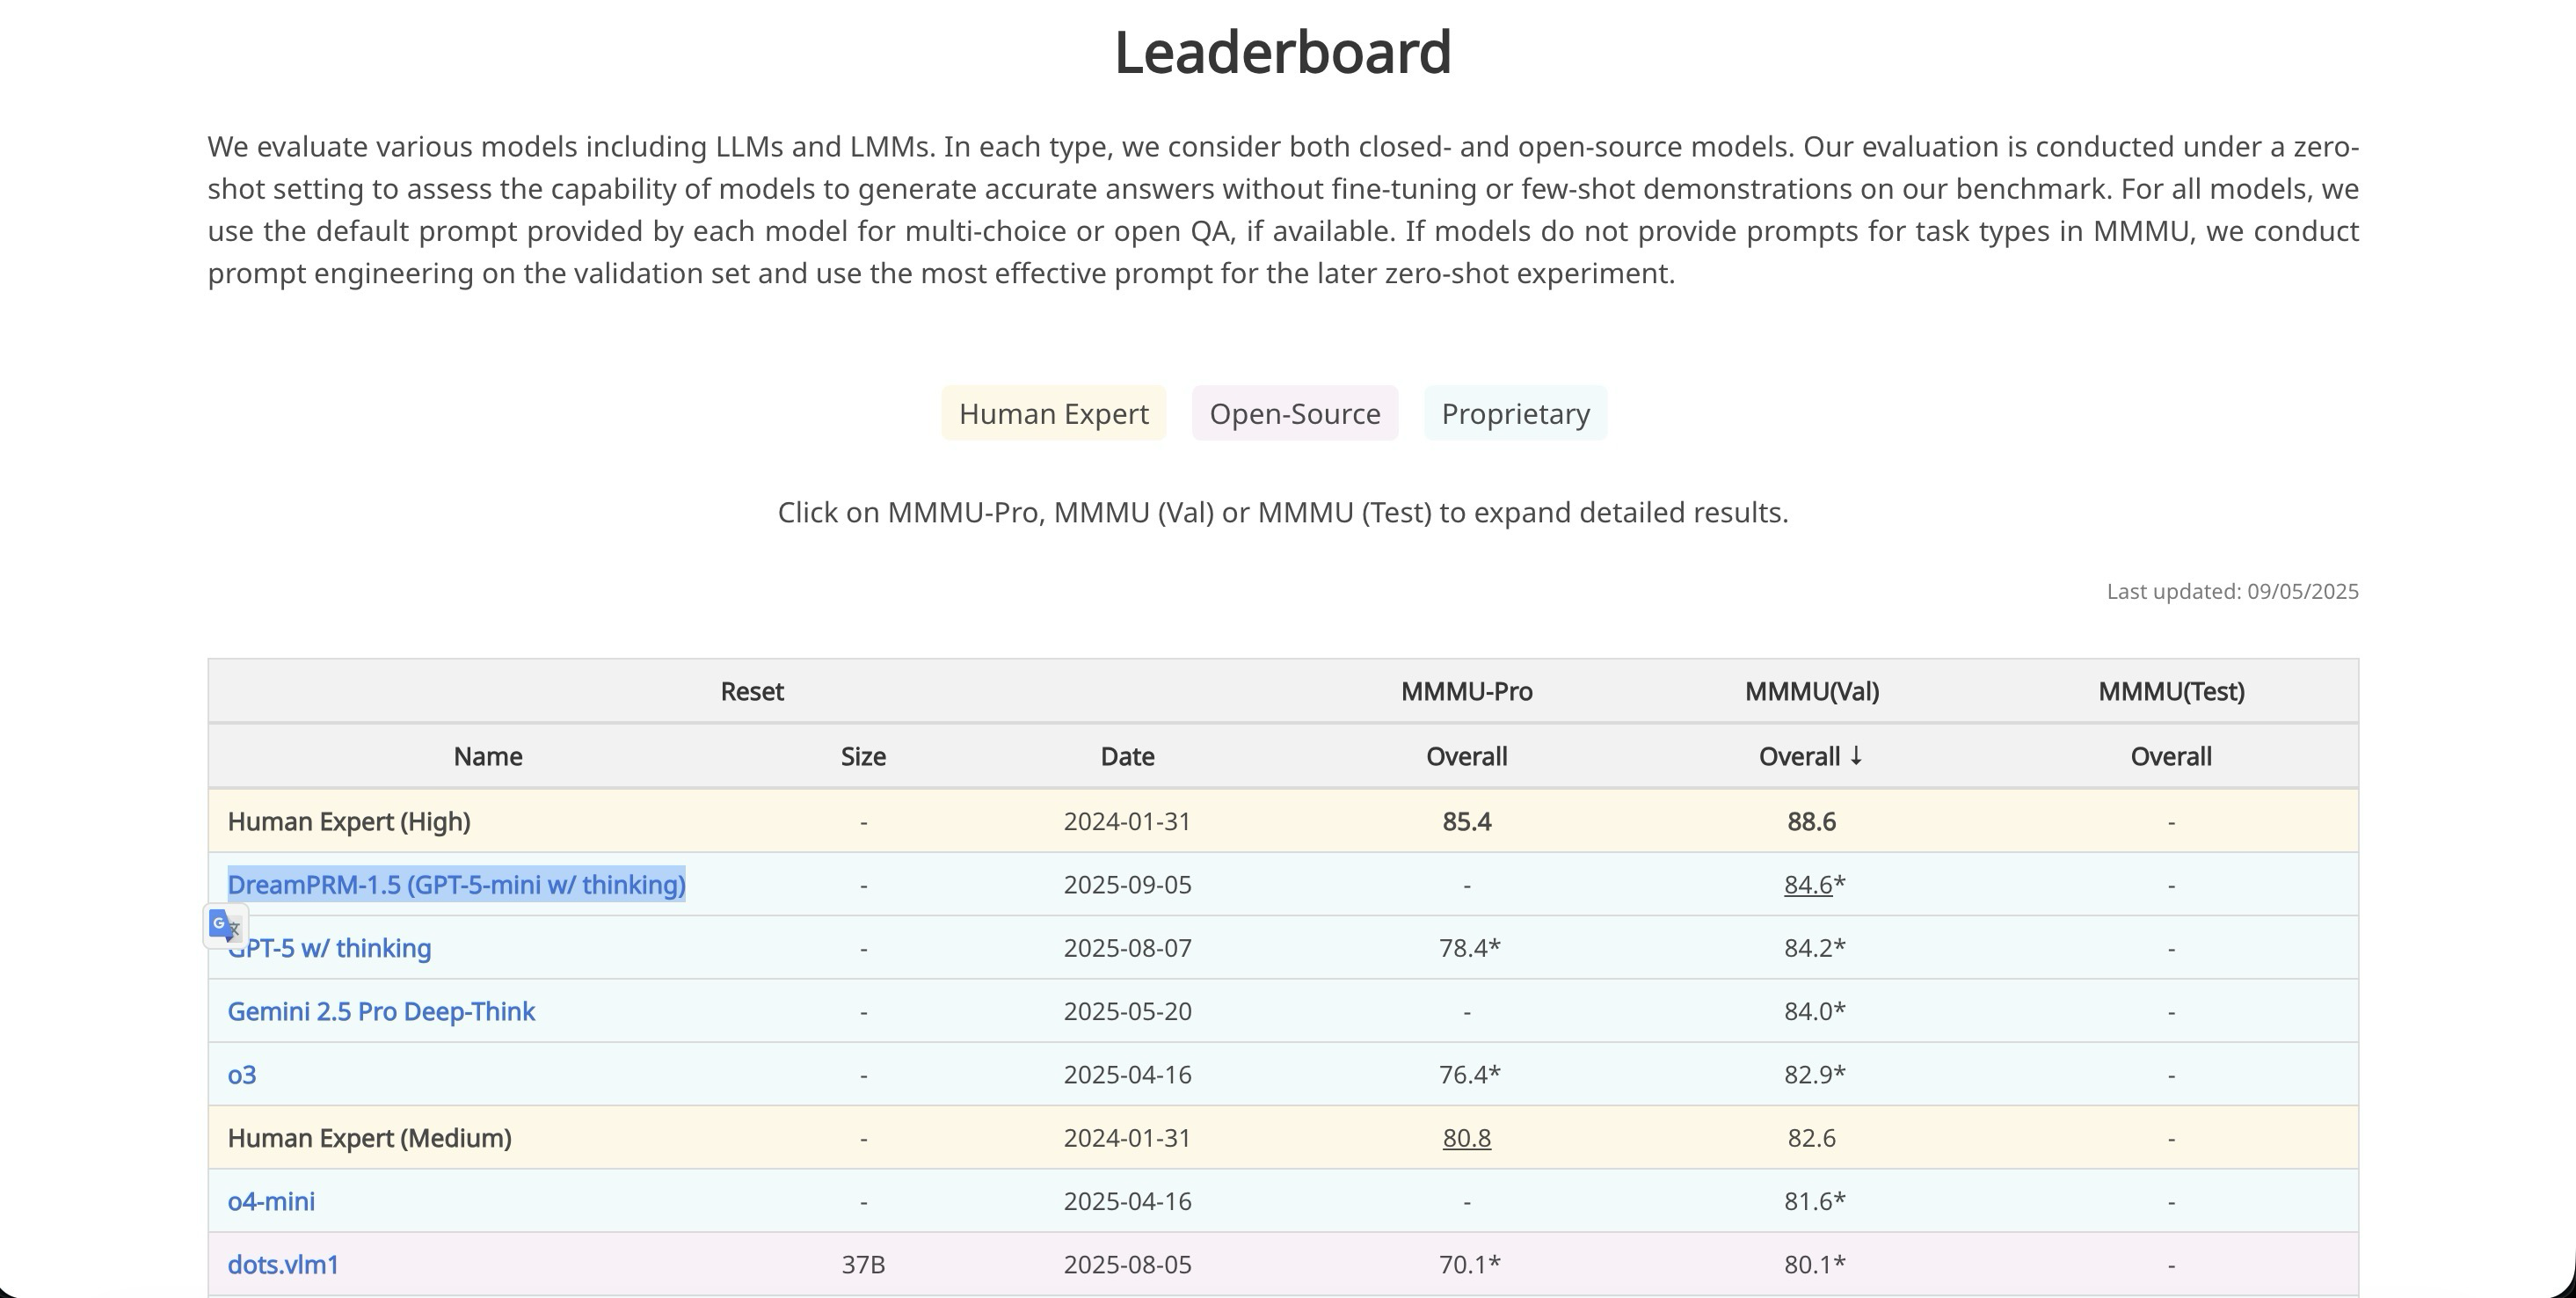Open Gemini 2.5 Pro Deep-Think link

pos(381,1011)
